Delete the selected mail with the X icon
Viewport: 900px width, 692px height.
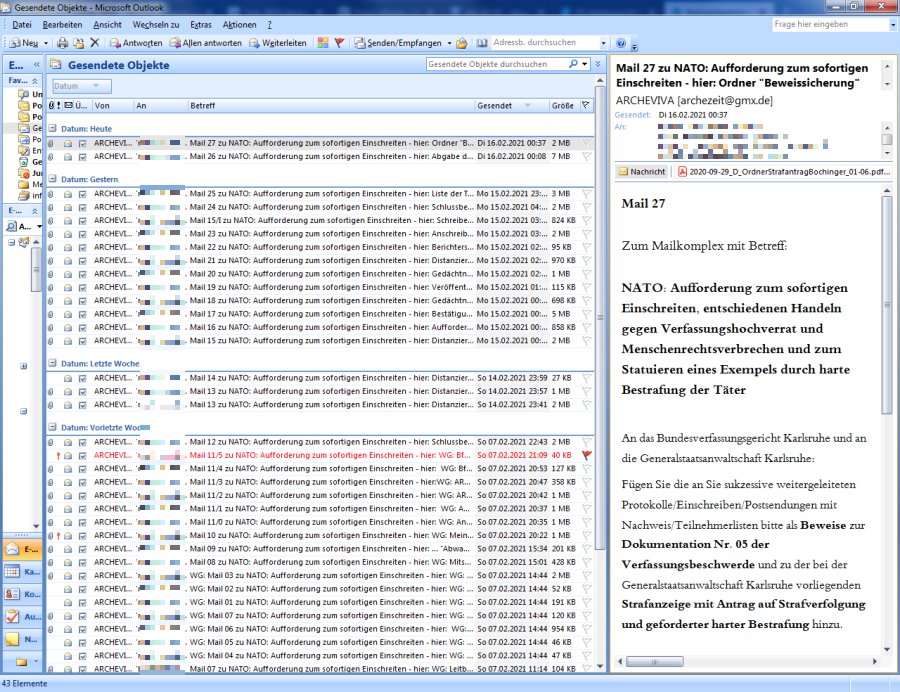coord(95,42)
